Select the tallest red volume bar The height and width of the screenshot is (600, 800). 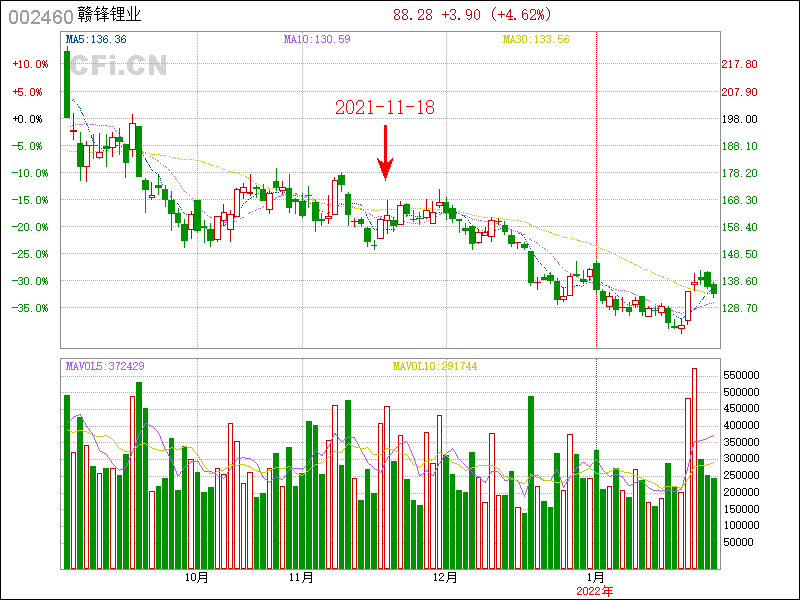click(x=695, y=469)
